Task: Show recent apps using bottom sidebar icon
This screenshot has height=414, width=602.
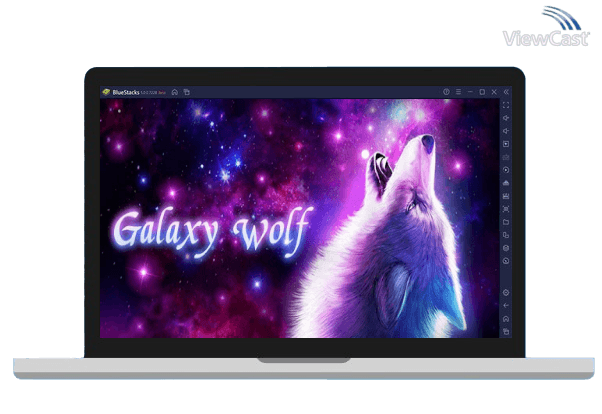Action: coord(506,331)
